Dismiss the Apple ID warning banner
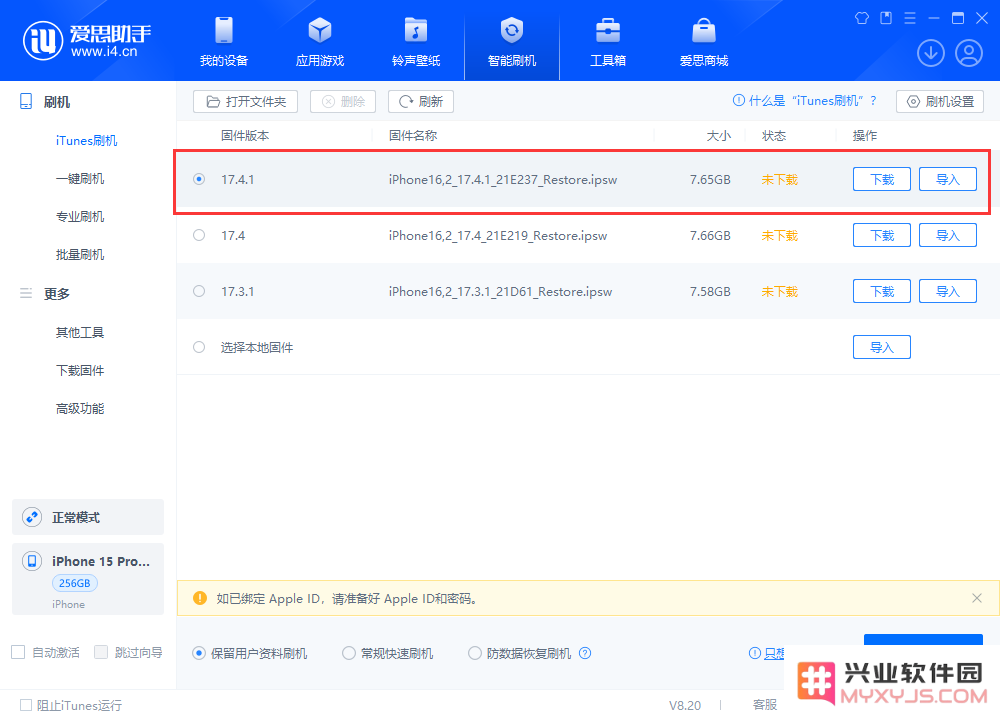The width and height of the screenshot is (1000, 720). pyautogui.click(x=976, y=598)
